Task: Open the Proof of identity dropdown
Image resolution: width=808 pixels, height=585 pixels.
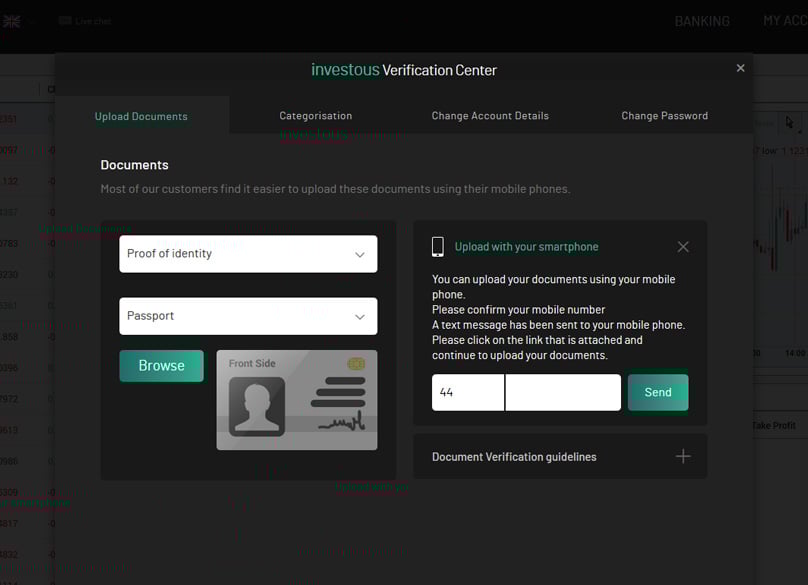Action: pos(248,254)
